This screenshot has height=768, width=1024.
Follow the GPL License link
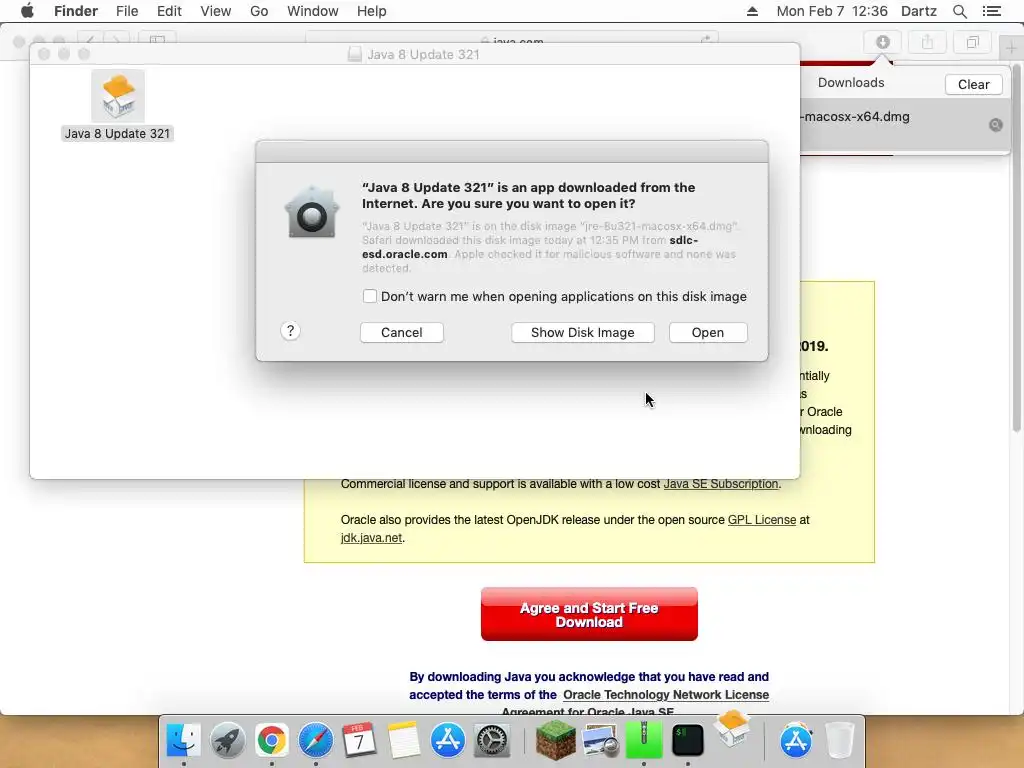(x=761, y=520)
